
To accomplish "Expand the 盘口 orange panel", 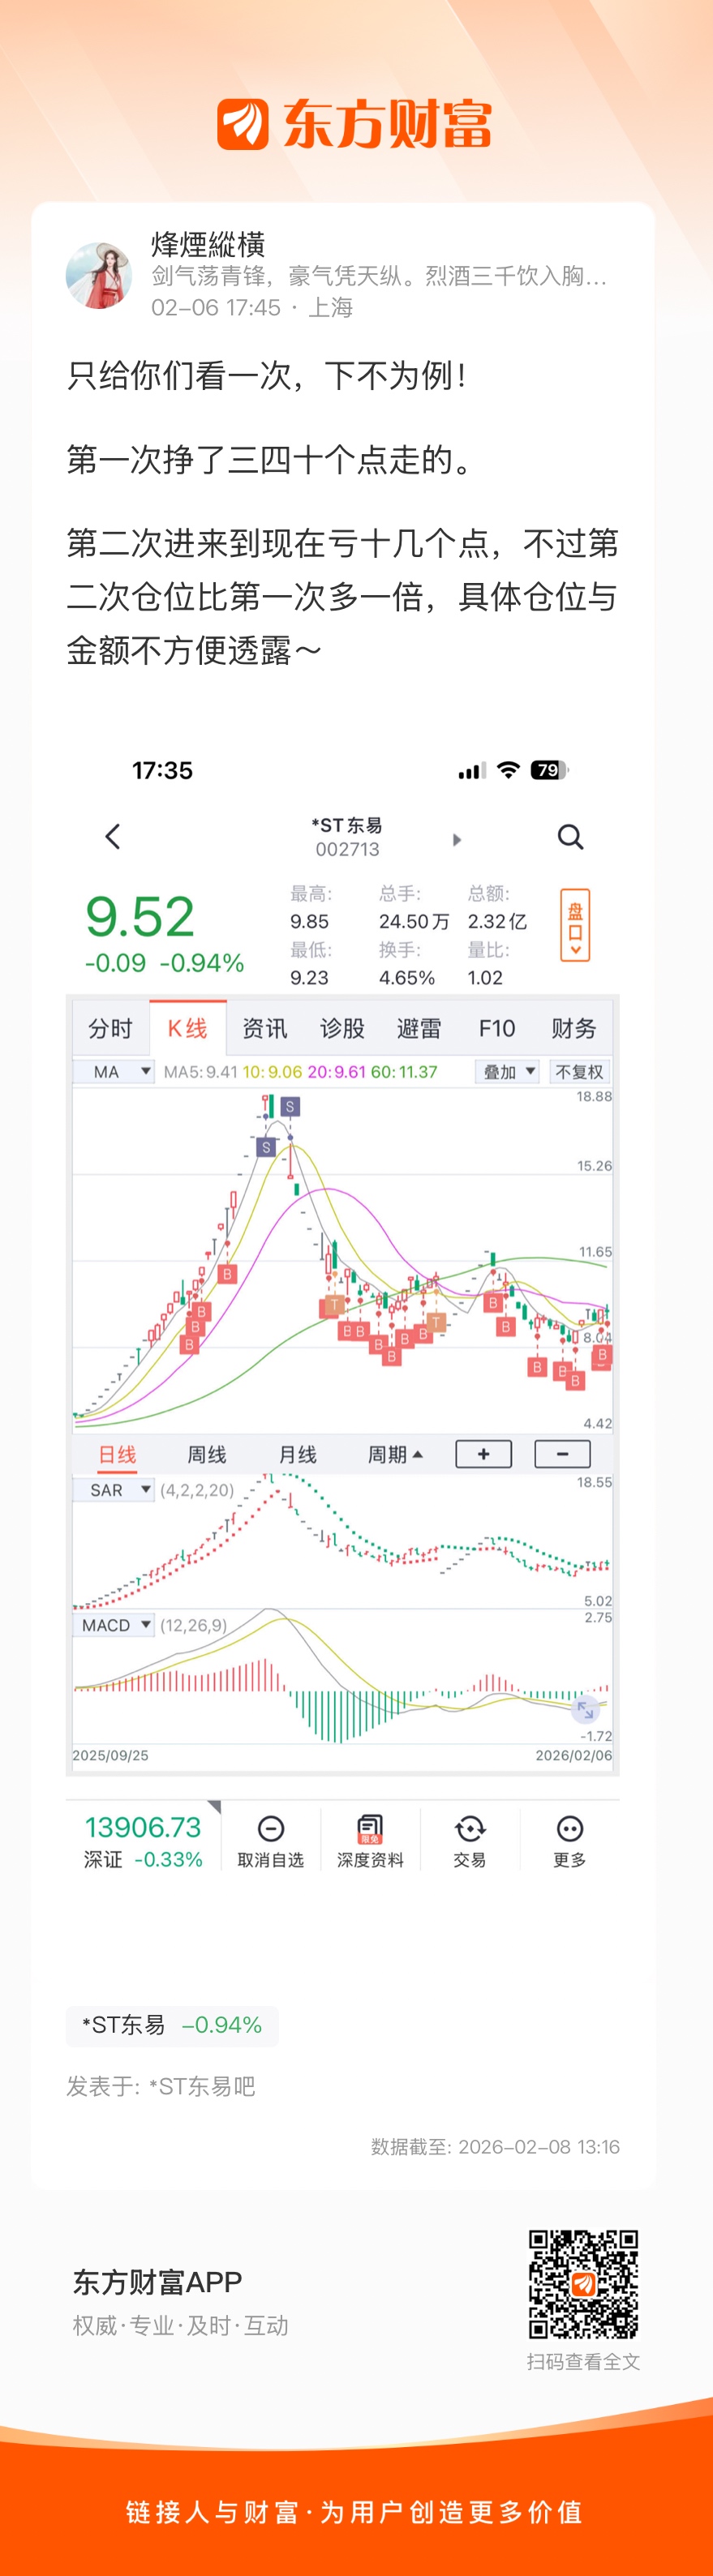I will point(575,925).
